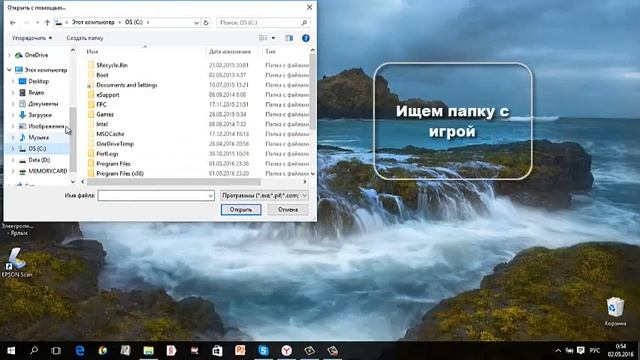Open PowerPoint from the taskbar
This screenshot has height=360, width=640.
tap(240, 350)
